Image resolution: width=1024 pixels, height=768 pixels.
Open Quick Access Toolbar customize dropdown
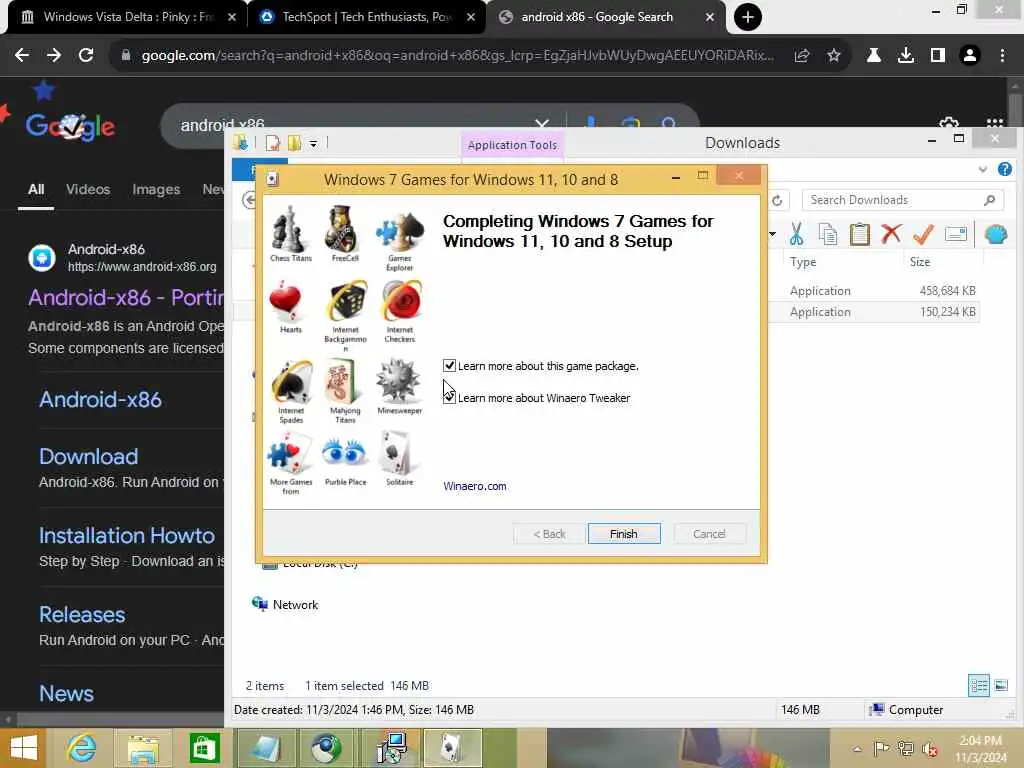pyautogui.click(x=313, y=144)
